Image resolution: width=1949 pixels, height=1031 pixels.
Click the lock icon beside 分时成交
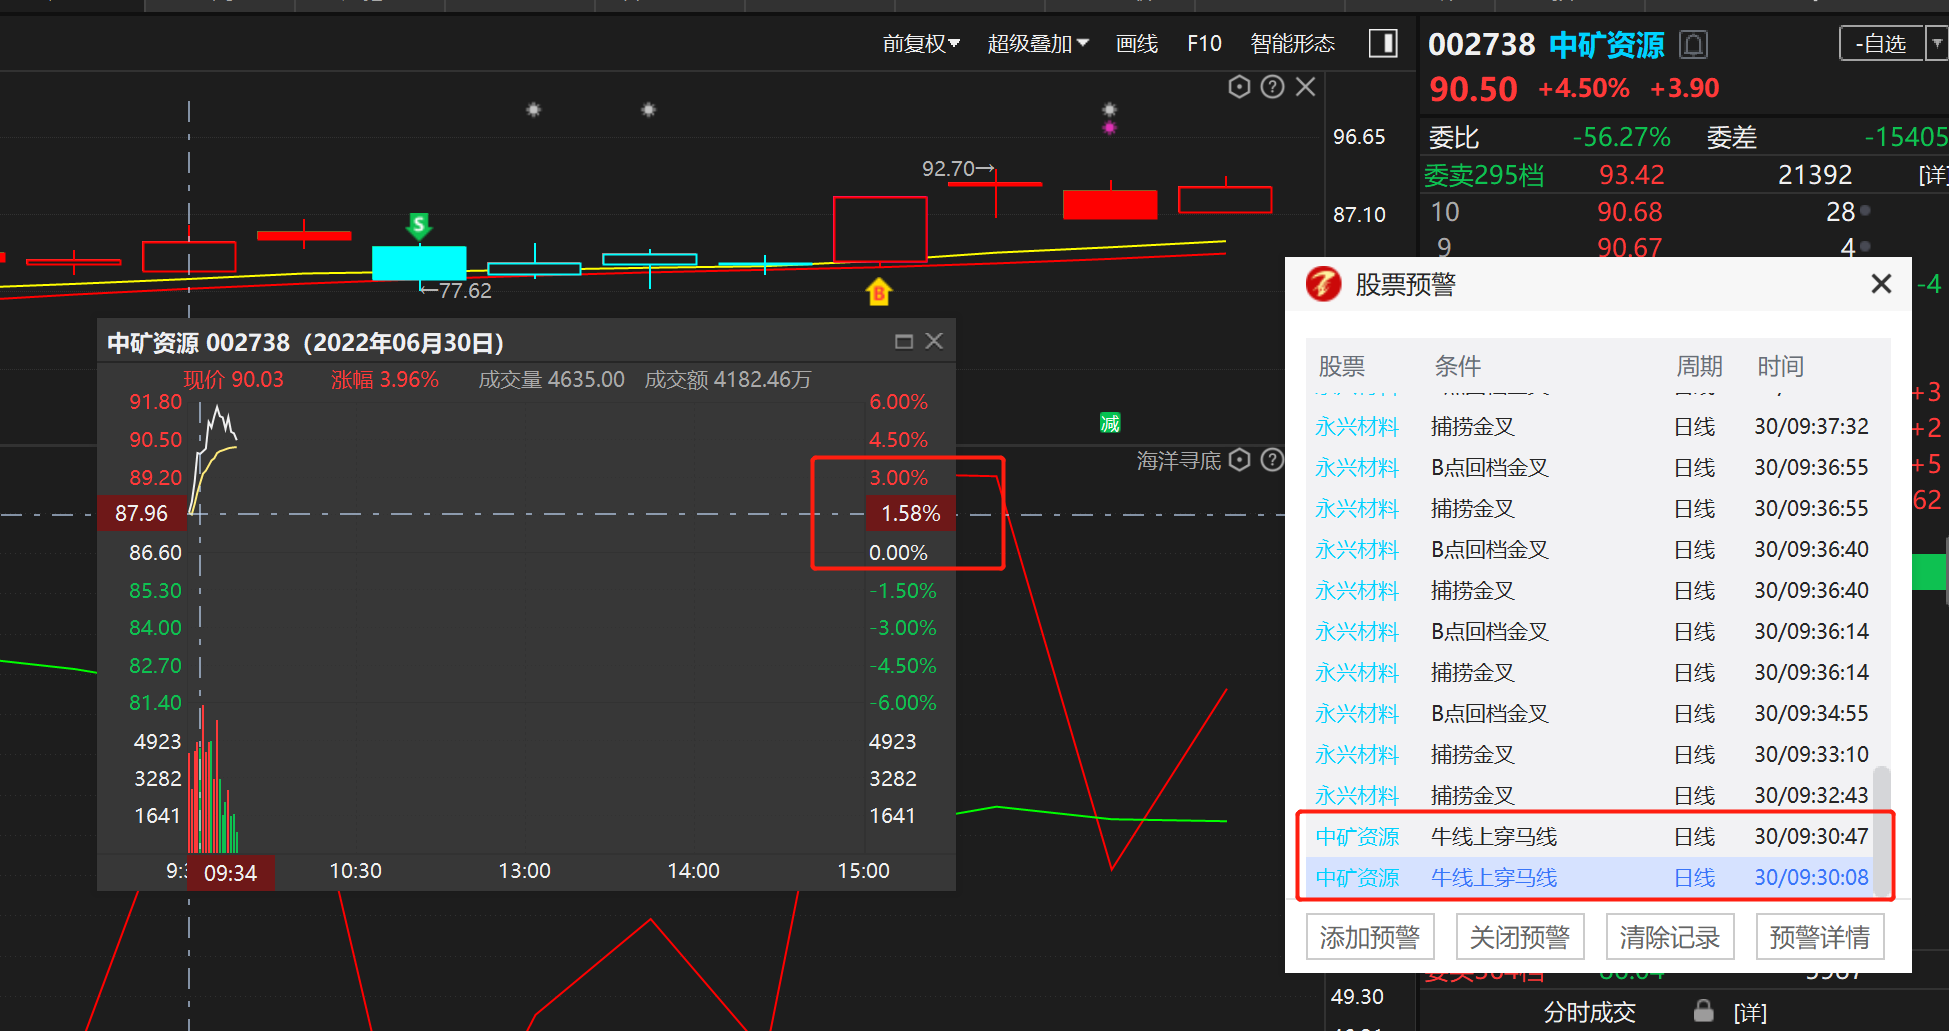pos(1703,1011)
